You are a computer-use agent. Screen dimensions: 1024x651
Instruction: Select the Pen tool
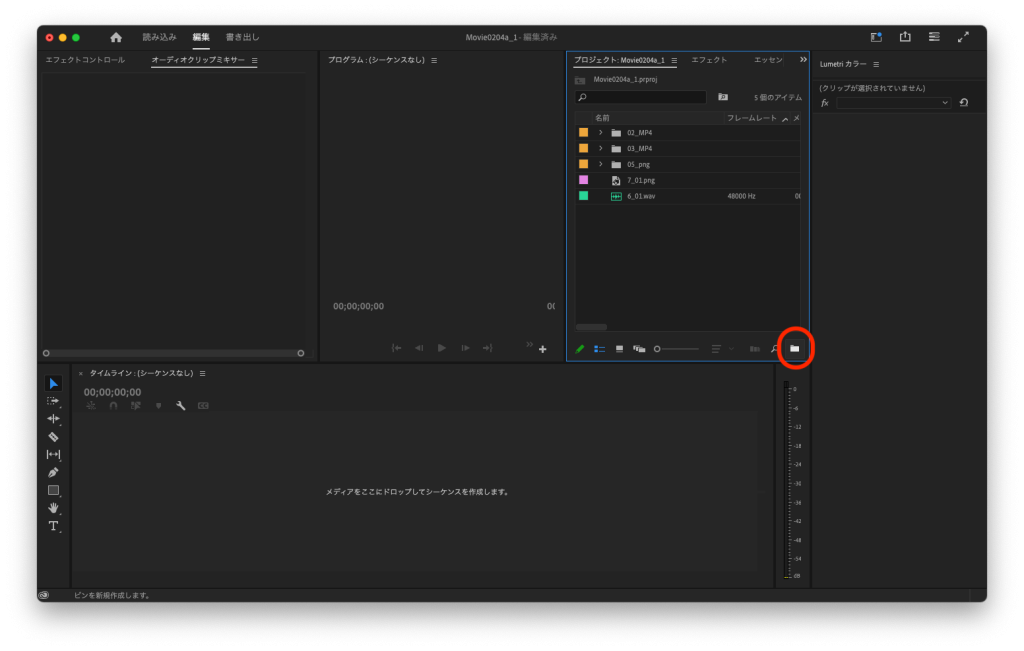click(x=53, y=472)
